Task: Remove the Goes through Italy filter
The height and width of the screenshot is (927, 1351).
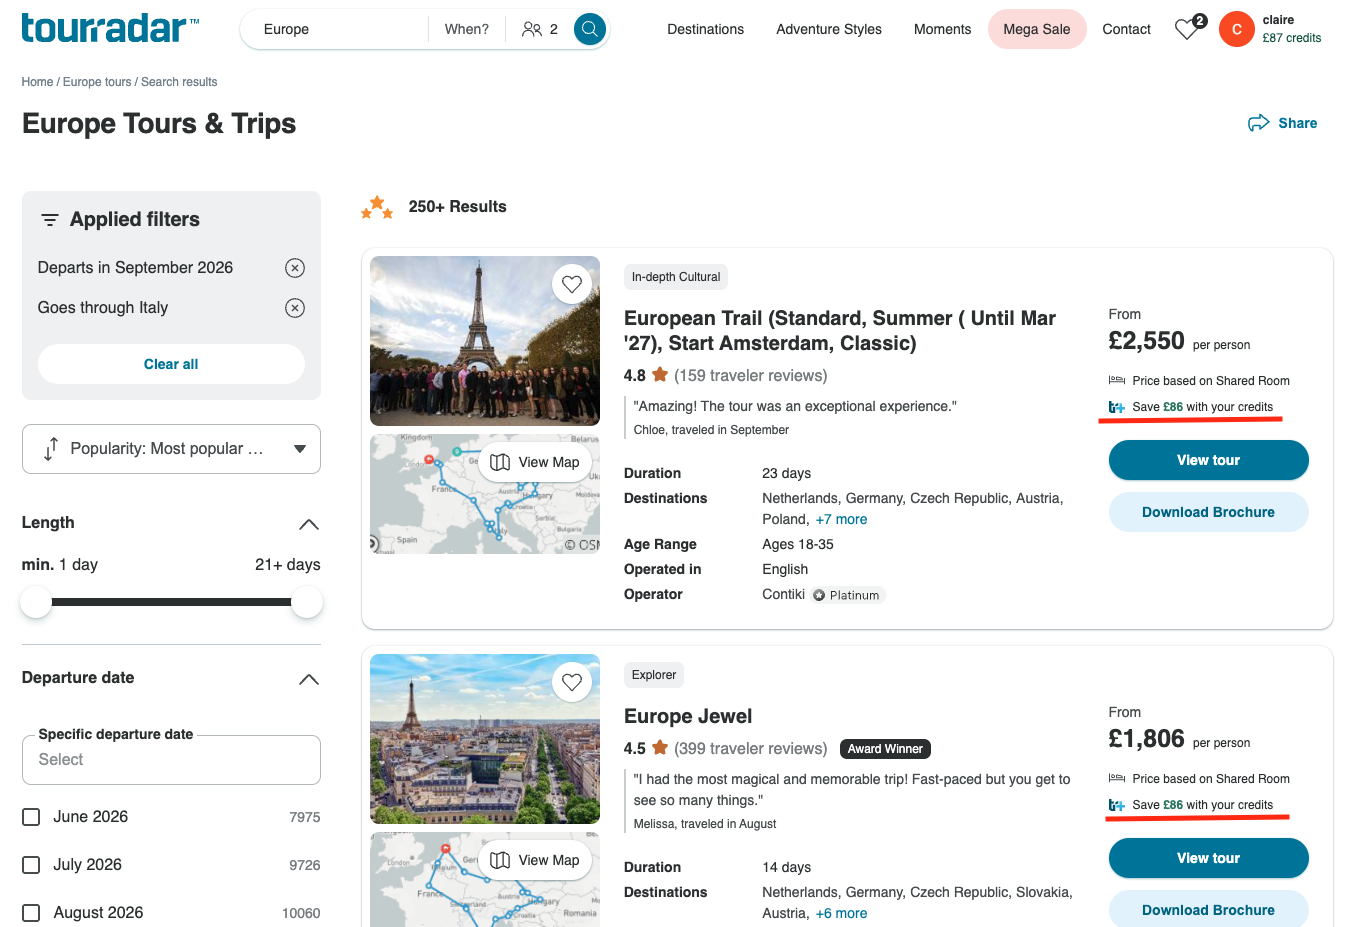Action: click(x=295, y=308)
